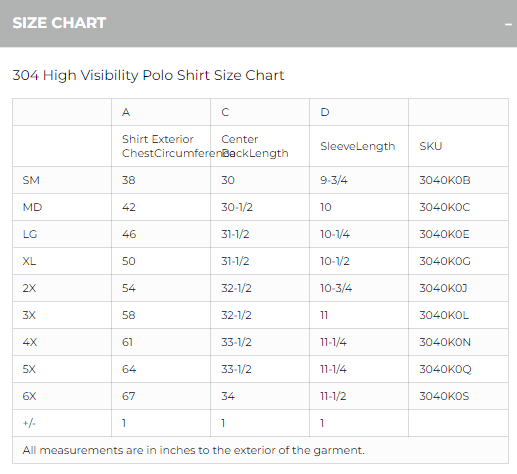Click SKU 3040K0C for size MD
The width and height of the screenshot is (517, 474).
coord(445,207)
